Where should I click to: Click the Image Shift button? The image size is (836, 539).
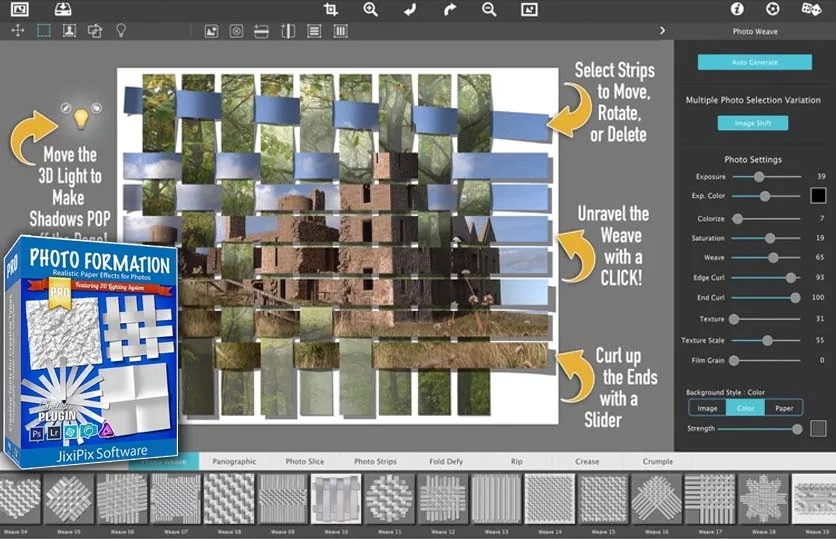[753, 123]
